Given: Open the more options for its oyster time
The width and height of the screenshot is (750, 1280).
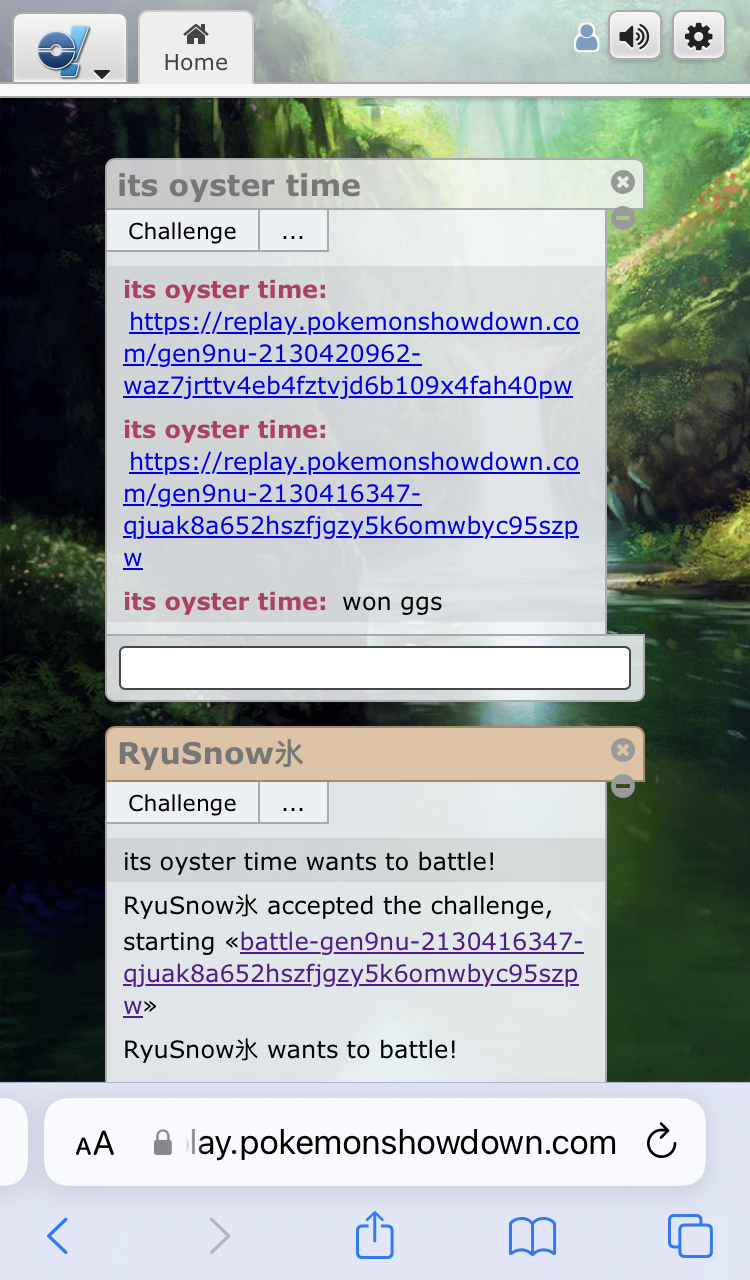Looking at the screenshot, I should point(293,231).
